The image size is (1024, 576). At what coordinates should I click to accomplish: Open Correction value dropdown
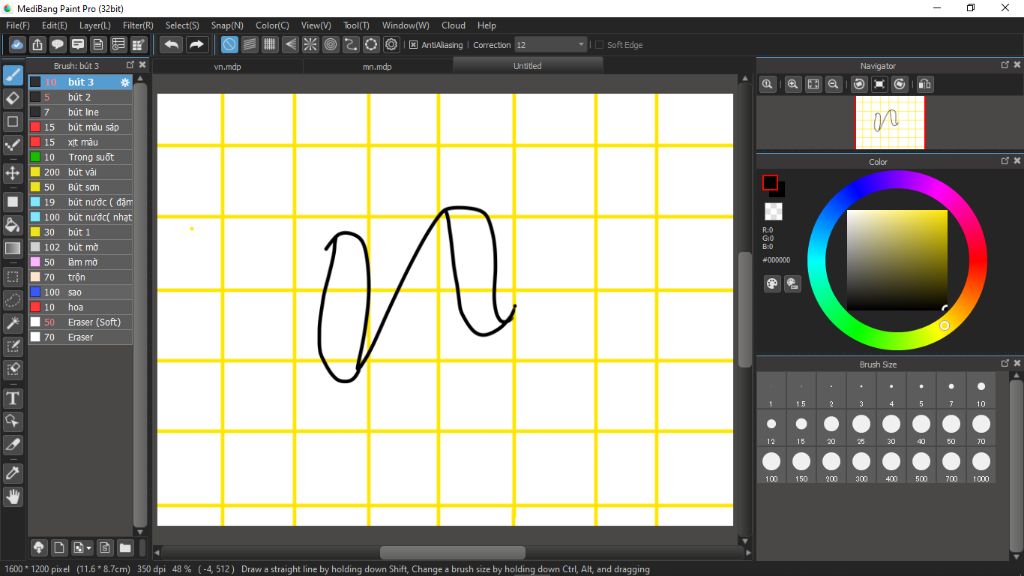(581, 45)
